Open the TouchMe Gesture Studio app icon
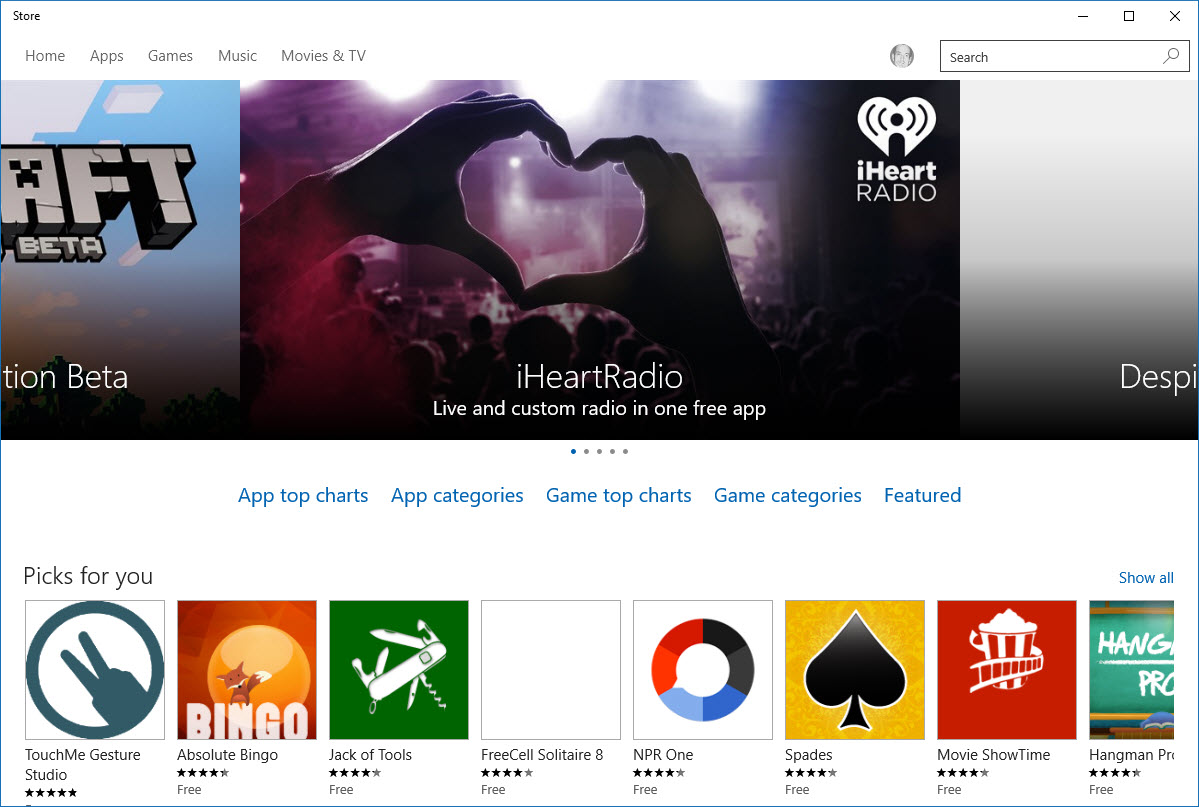 [95, 669]
